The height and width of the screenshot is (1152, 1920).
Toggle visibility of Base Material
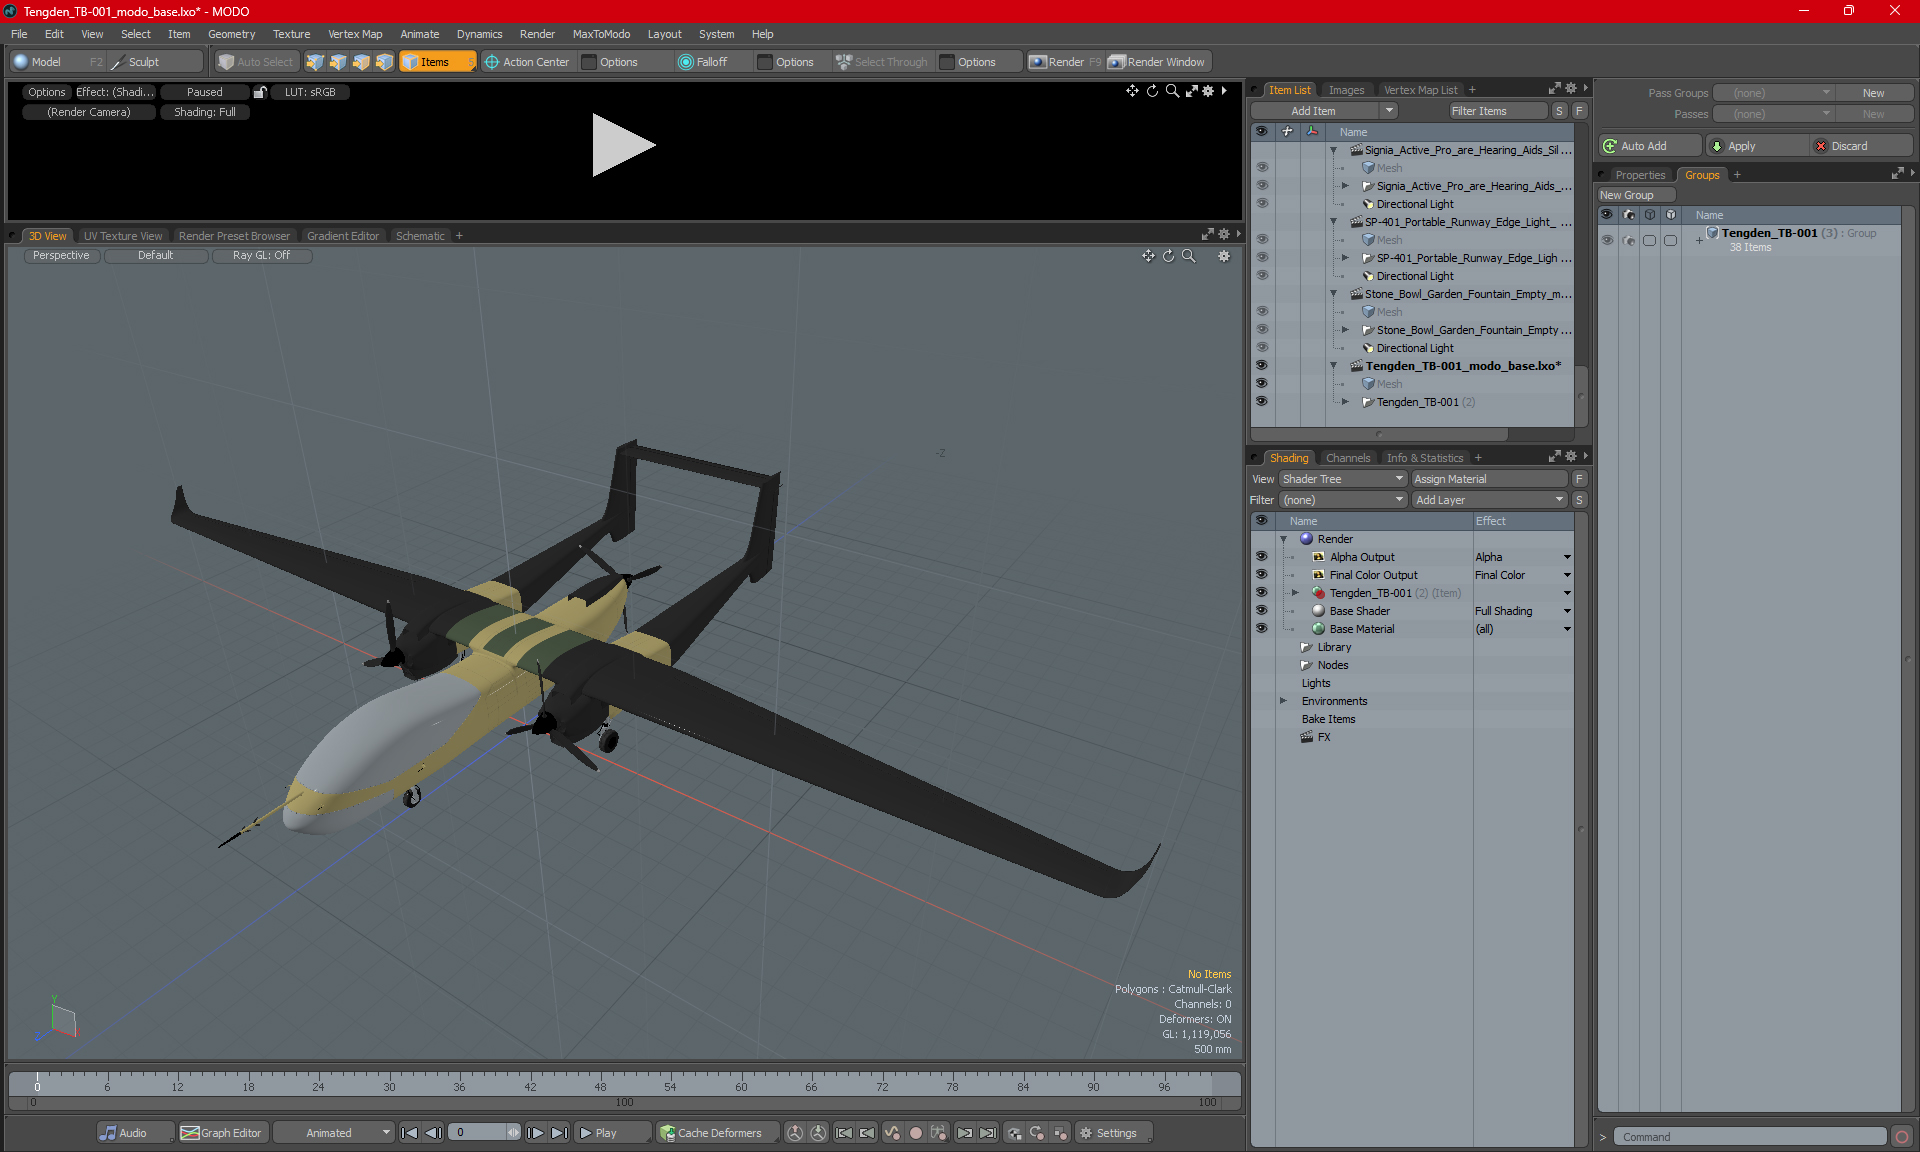(1261, 629)
